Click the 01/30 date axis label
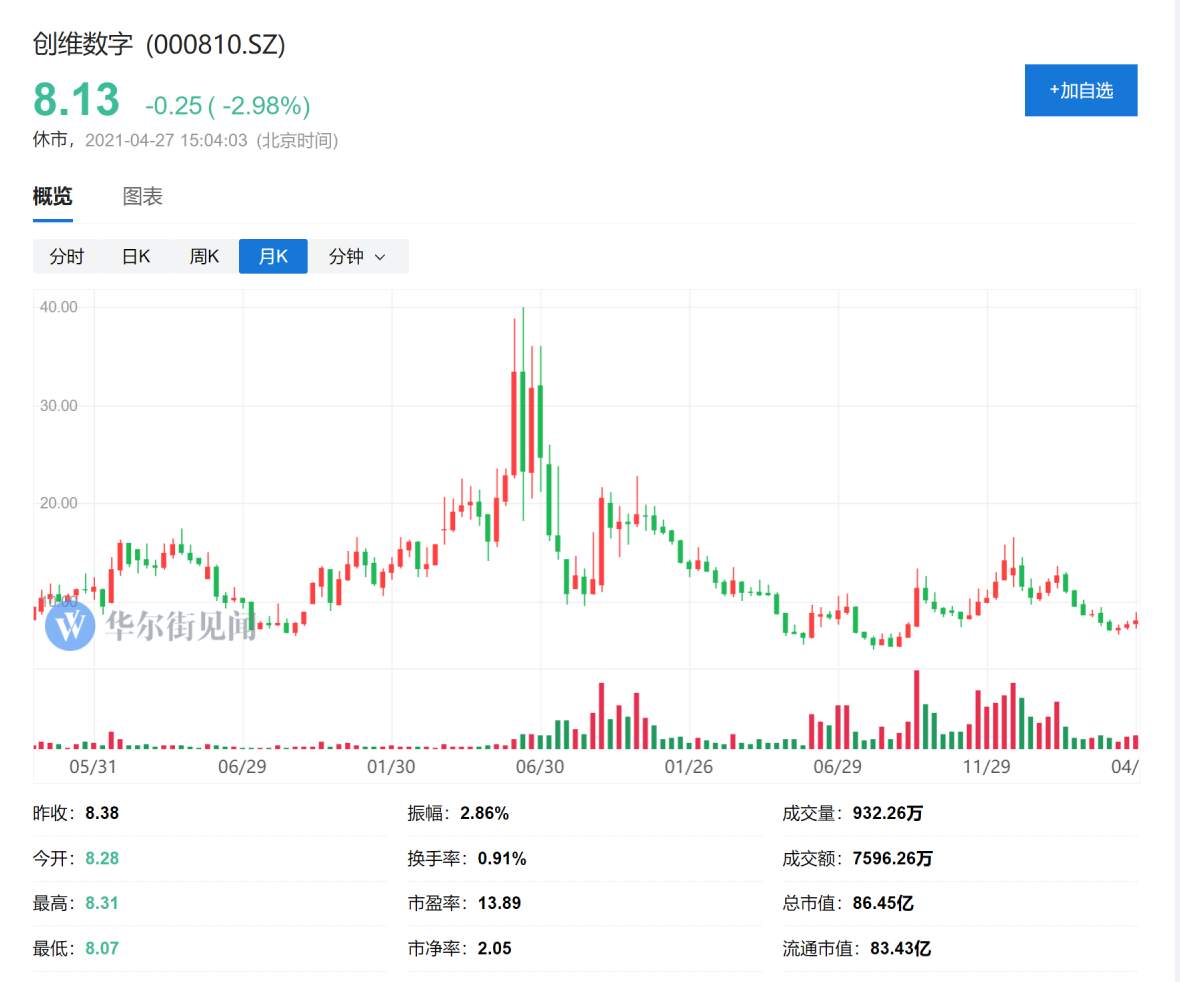Screen dimensions: 1180x982 (391, 767)
